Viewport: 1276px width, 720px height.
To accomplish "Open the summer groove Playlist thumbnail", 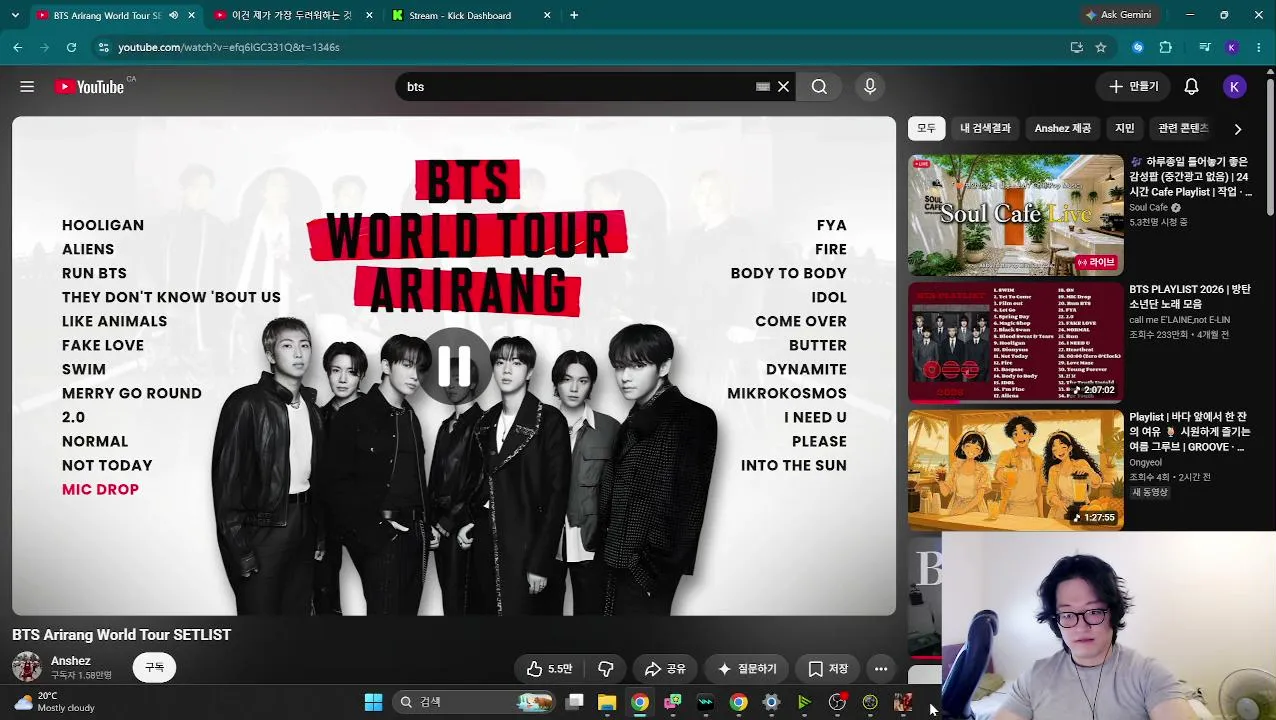I will pos(1015,470).
